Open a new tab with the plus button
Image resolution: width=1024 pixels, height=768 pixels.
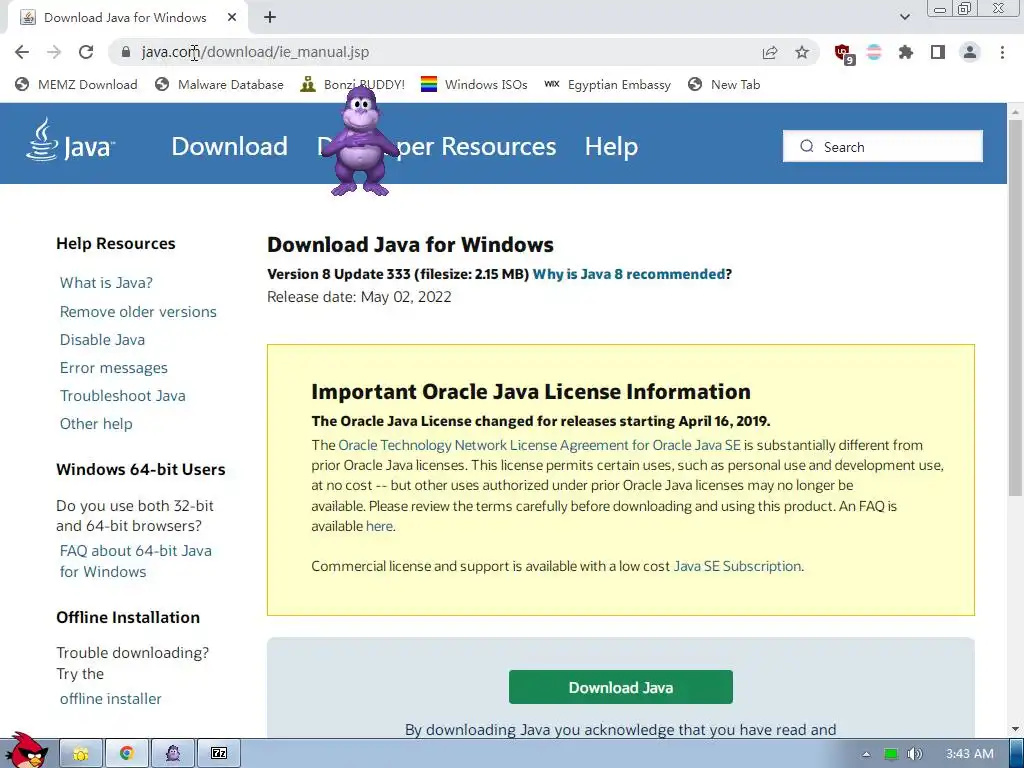[270, 18]
